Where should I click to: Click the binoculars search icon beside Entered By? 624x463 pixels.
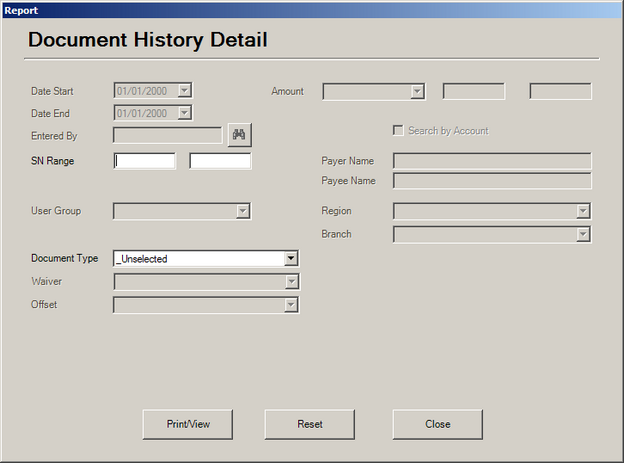[240, 135]
